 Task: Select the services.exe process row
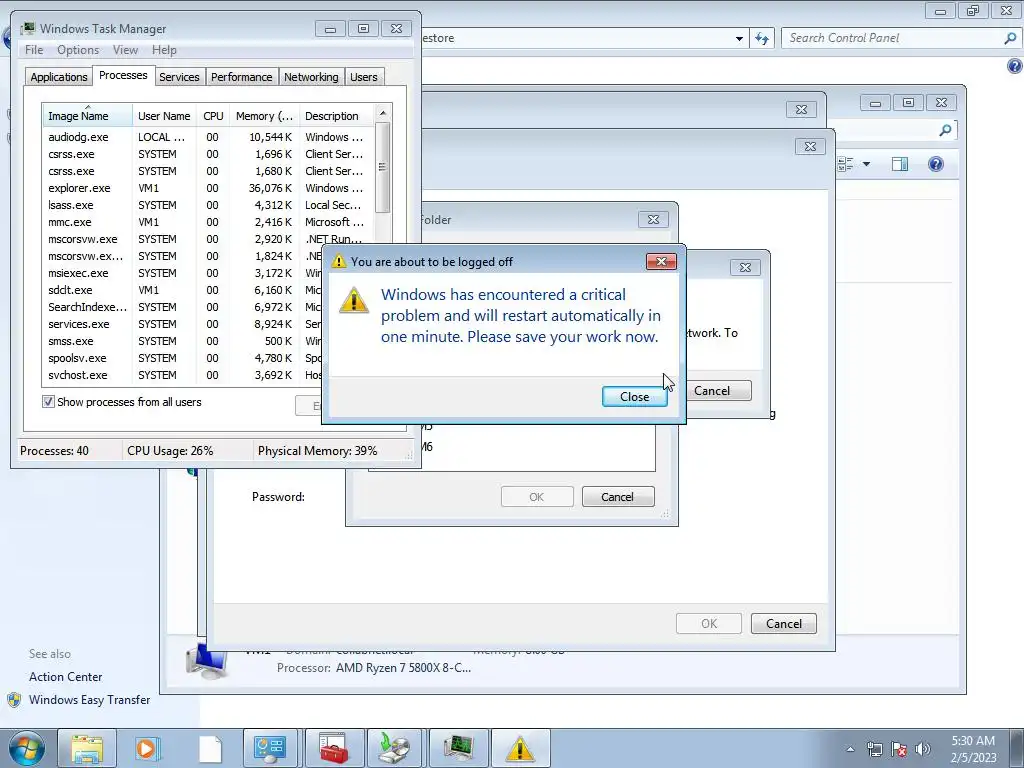pos(183,324)
